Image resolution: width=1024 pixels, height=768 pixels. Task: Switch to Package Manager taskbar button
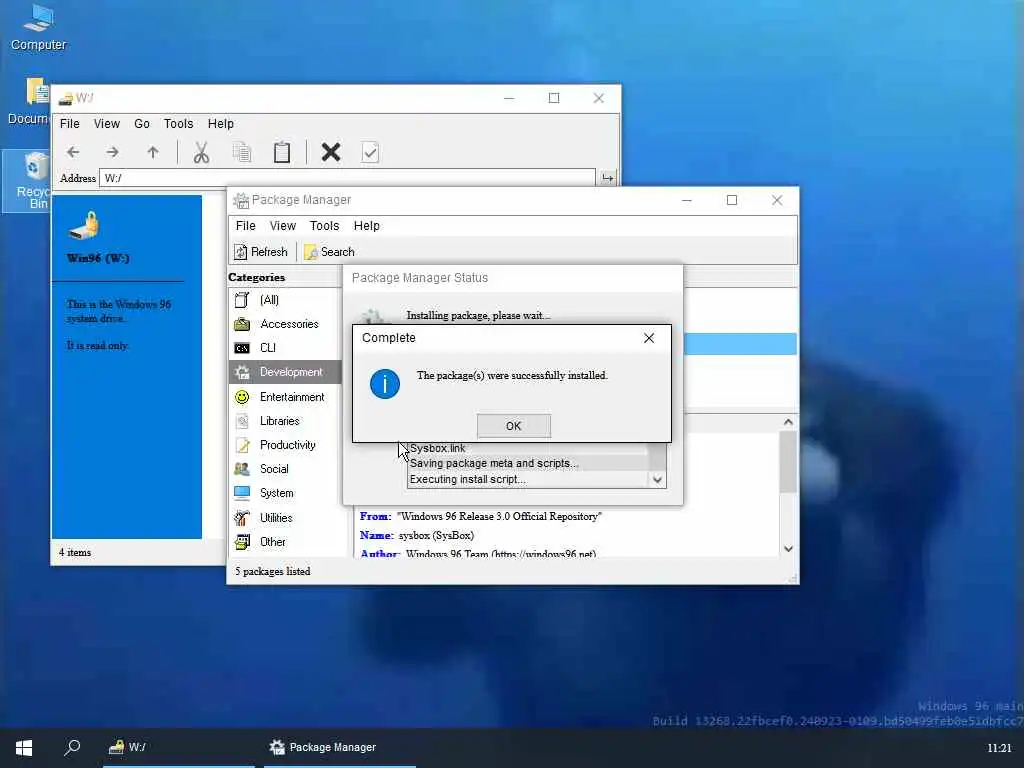coord(340,748)
